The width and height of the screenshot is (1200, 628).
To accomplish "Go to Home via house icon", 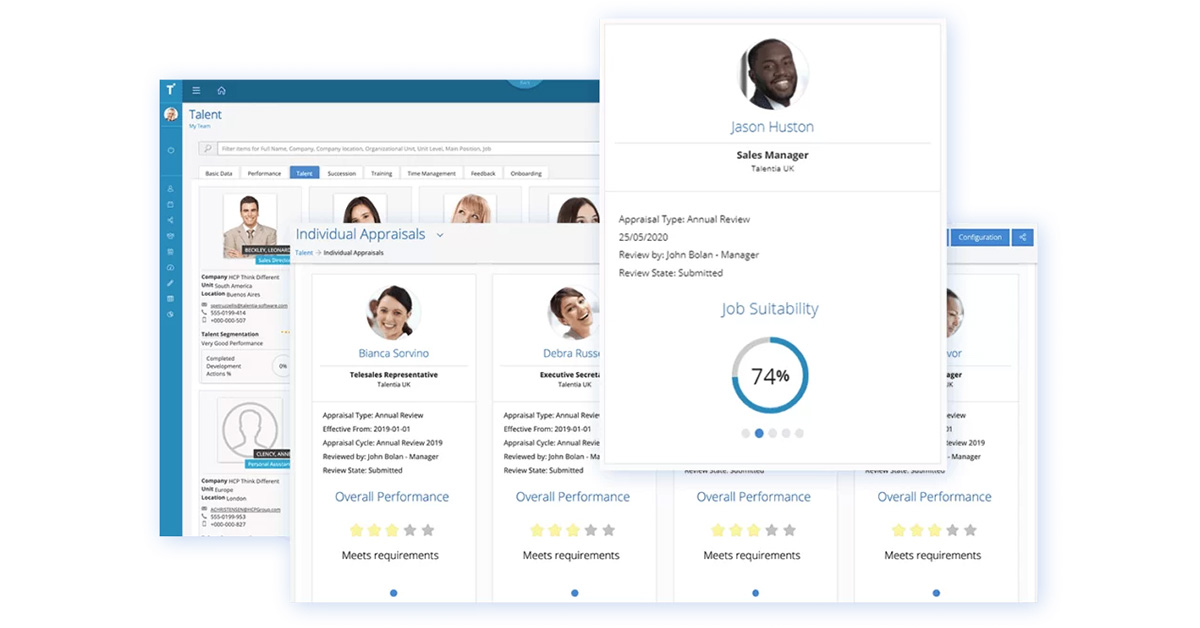I will pos(221,91).
